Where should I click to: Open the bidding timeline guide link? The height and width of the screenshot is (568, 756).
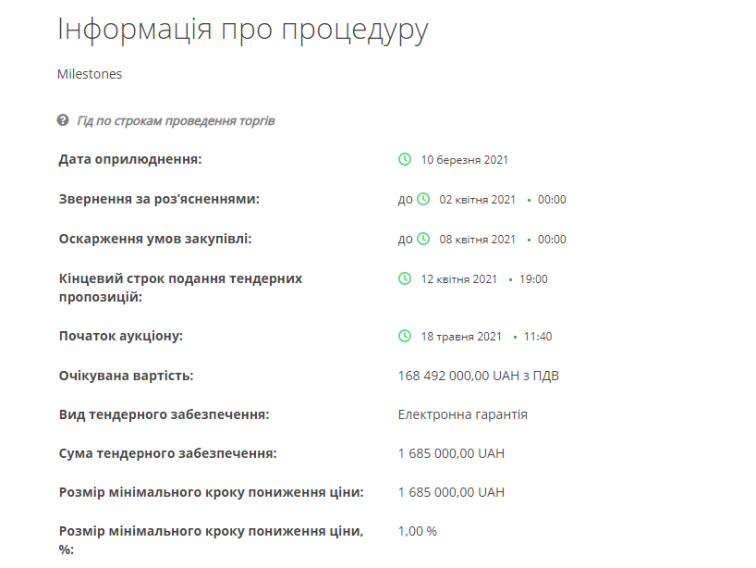176,121
